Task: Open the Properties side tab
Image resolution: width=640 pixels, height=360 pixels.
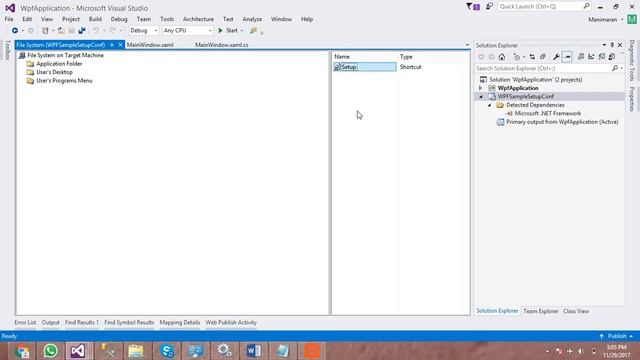Action: pyautogui.click(x=632, y=99)
